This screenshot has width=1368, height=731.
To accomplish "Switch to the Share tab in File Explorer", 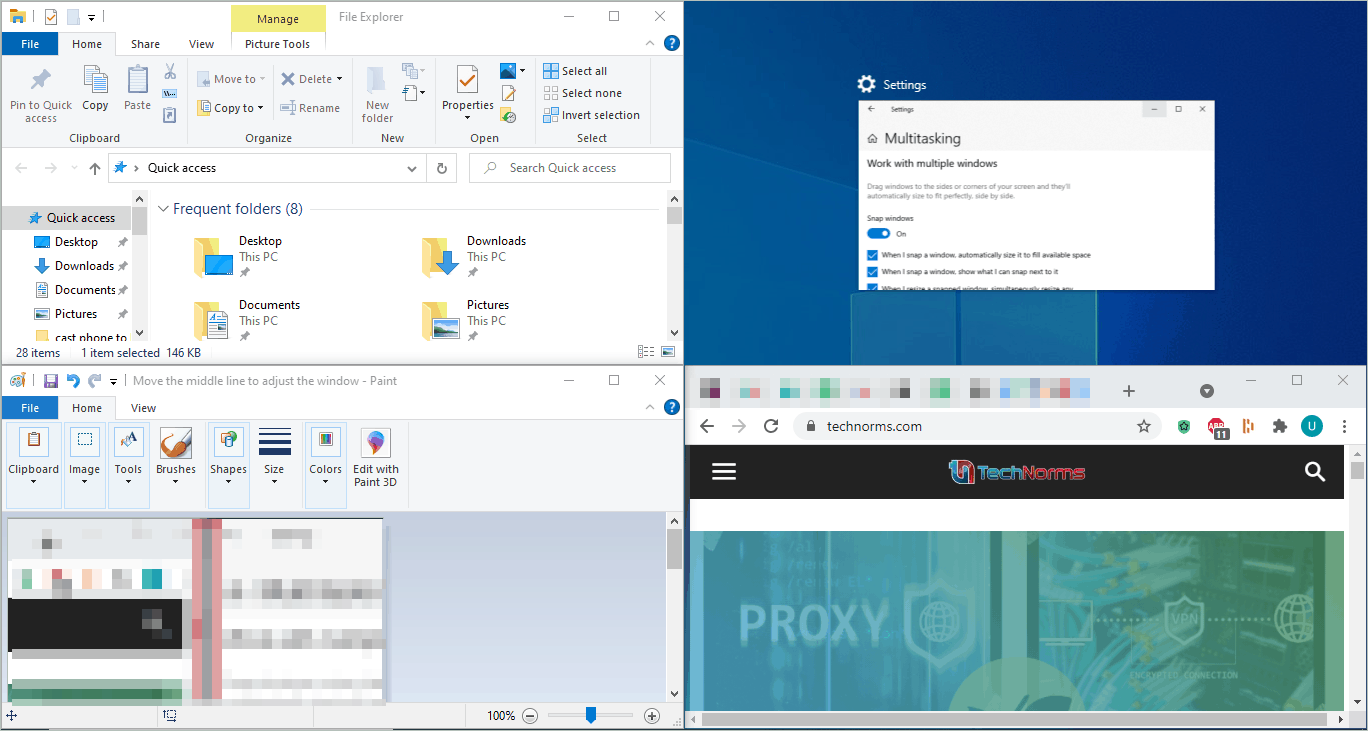I will (x=144, y=44).
